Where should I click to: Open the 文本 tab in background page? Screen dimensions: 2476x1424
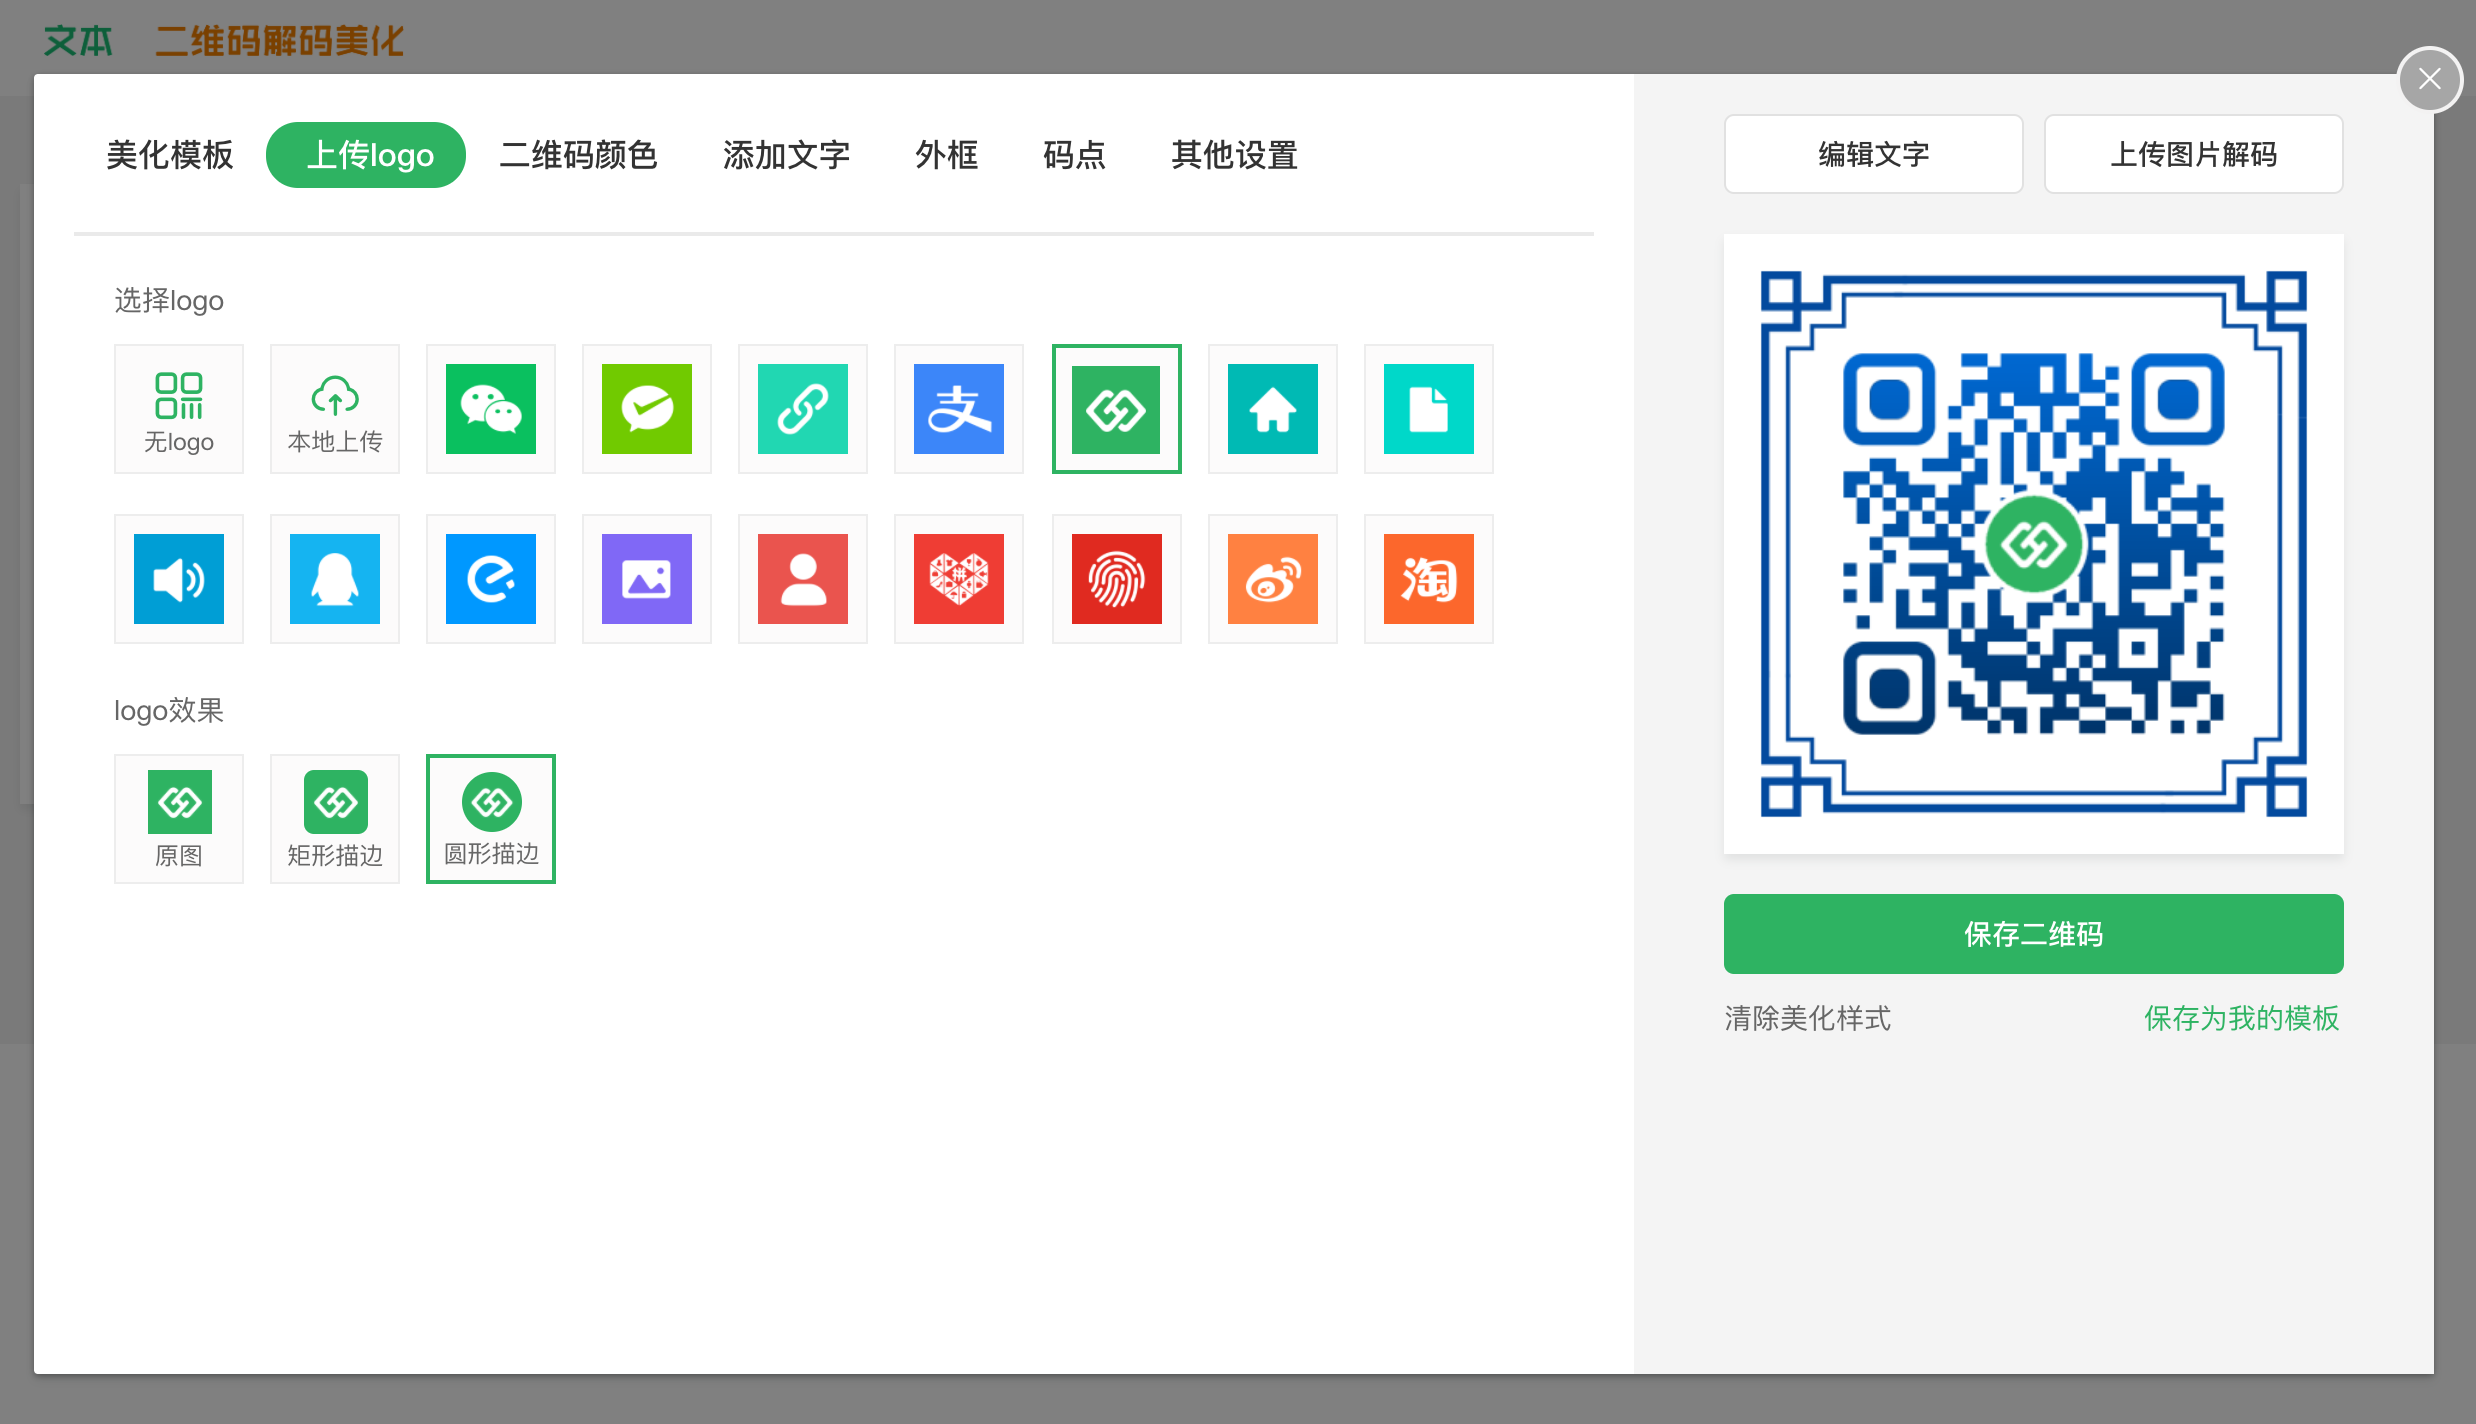point(78,41)
